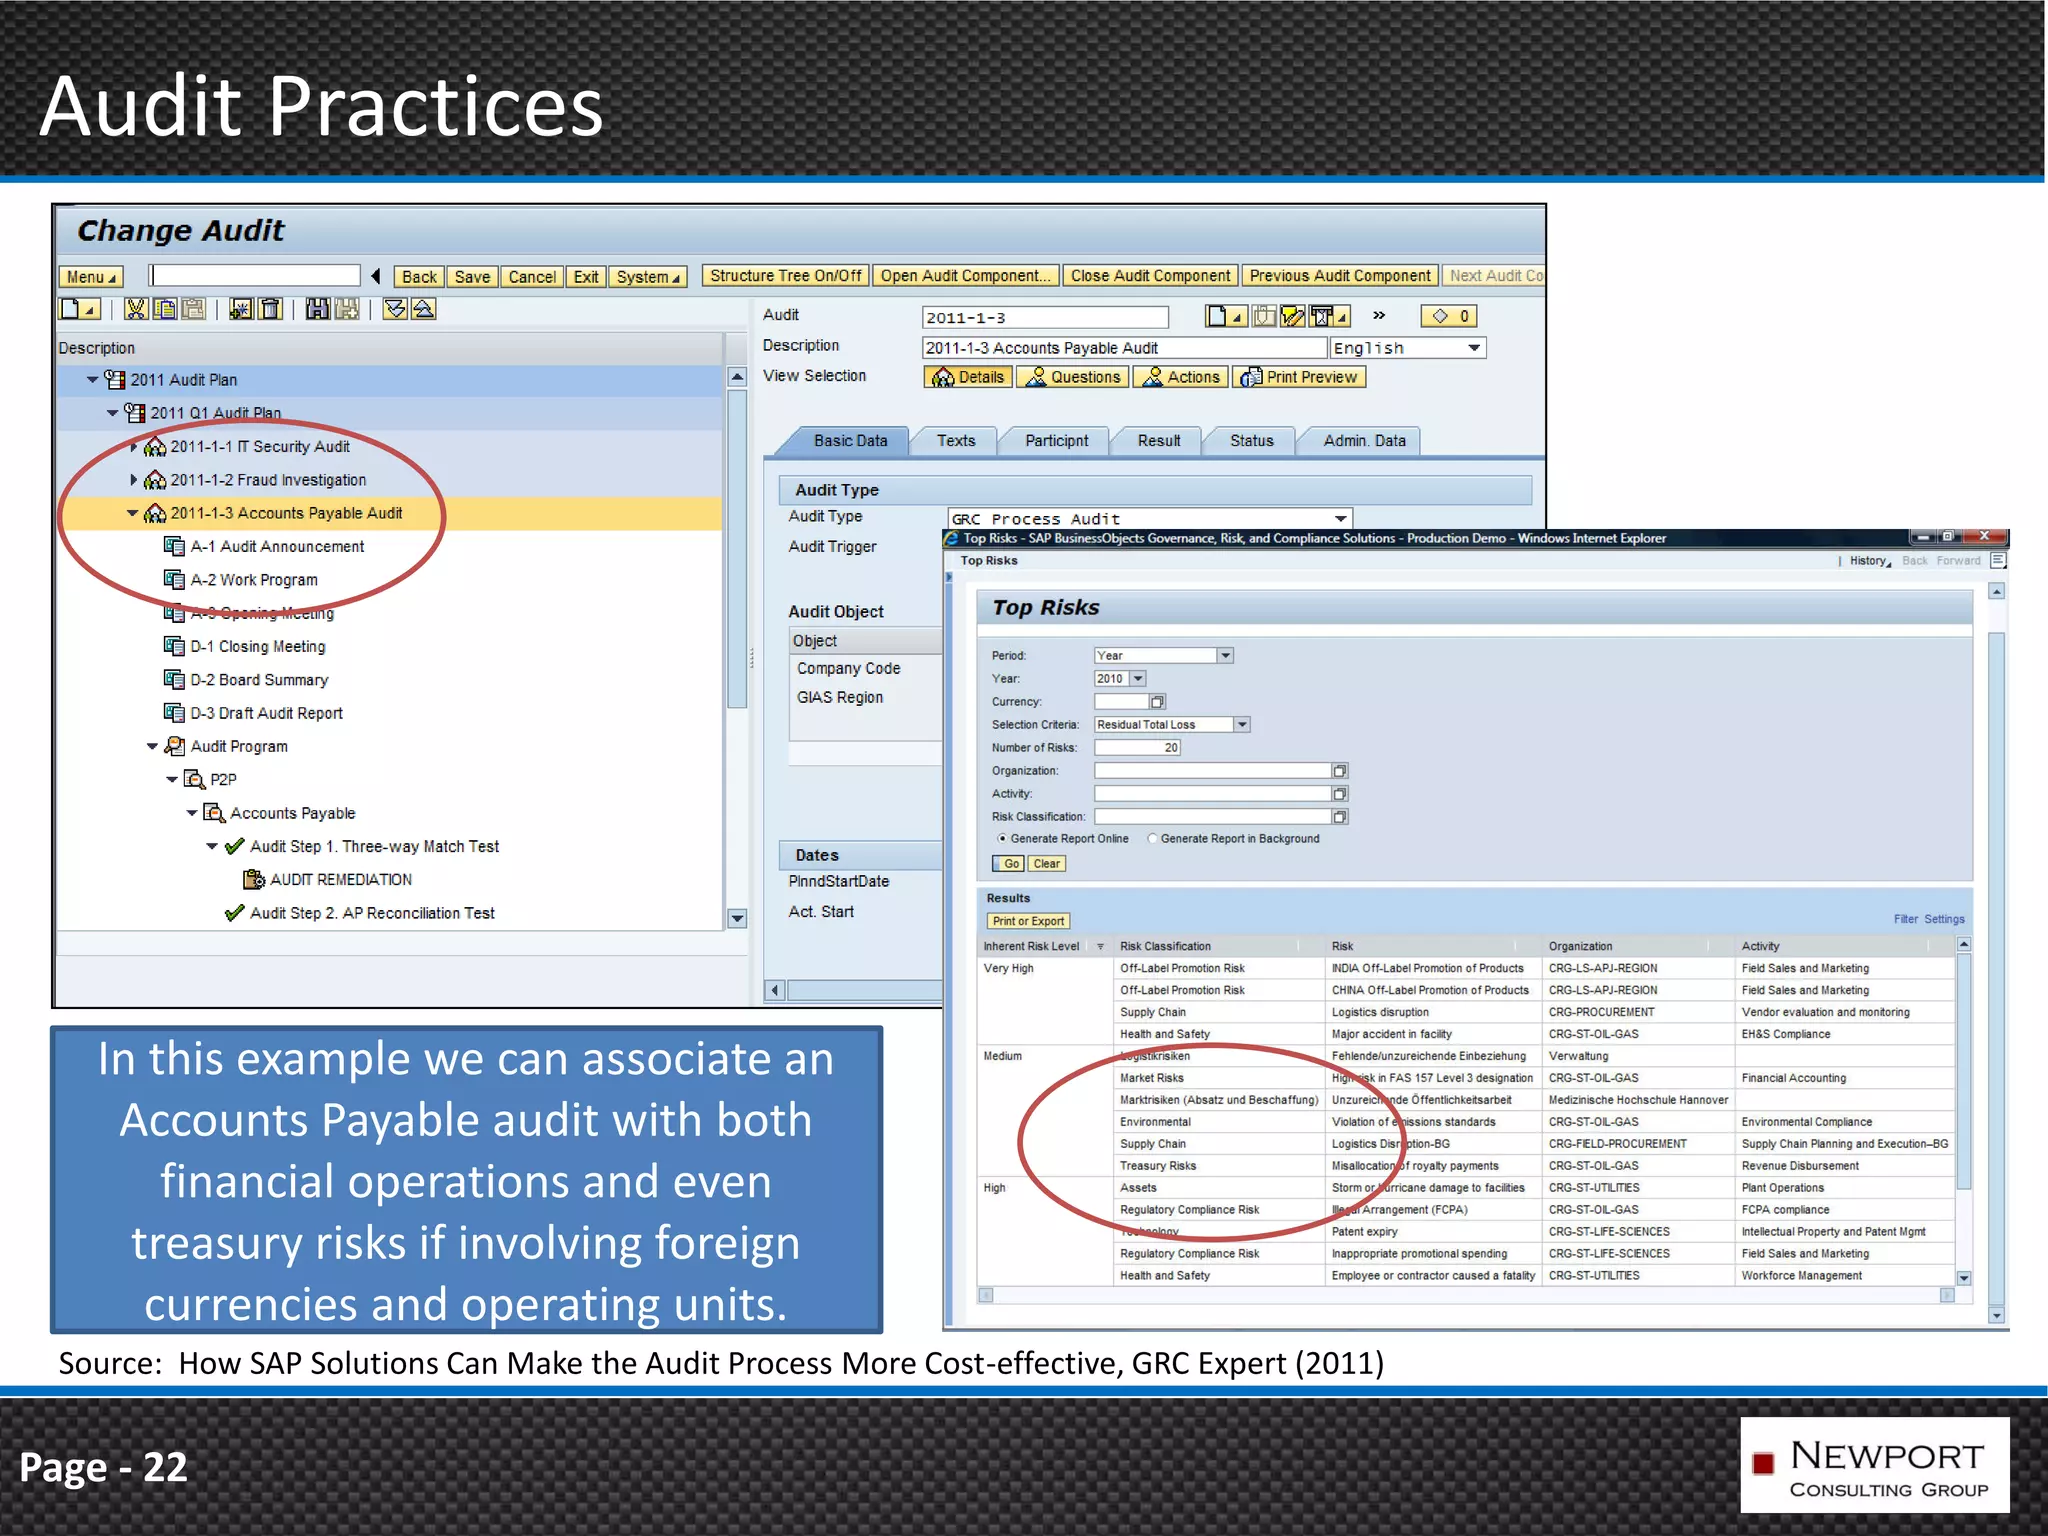This screenshot has height=1536, width=2048.
Task: Click the double-chevron more toolbar icon
Action: point(1379,316)
